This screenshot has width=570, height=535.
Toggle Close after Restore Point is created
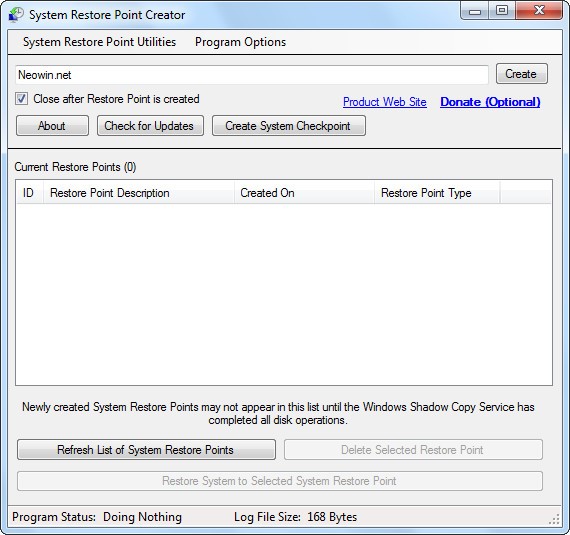pyautogui.click(x=21, y=98)
